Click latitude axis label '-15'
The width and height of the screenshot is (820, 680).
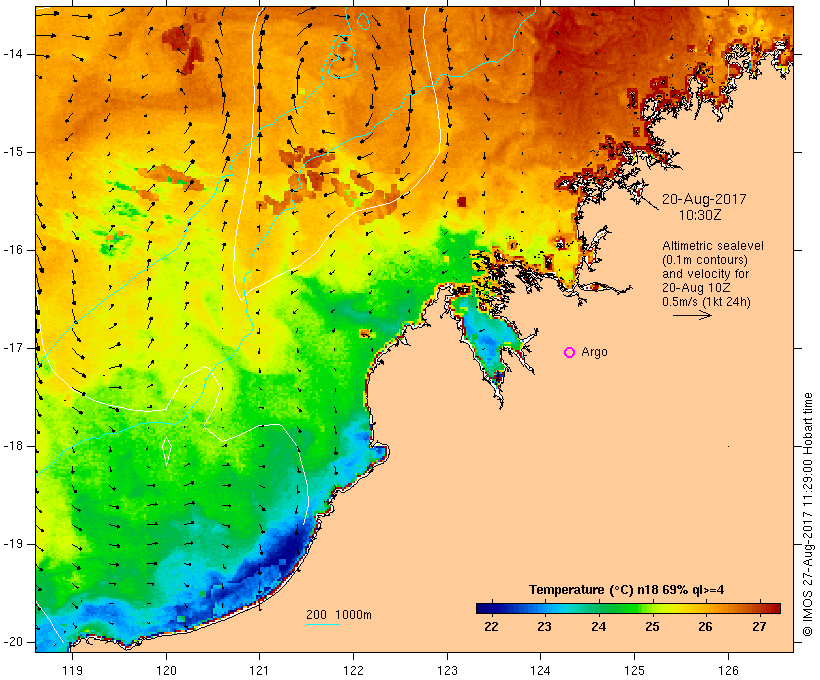click(x=12, y=152)
